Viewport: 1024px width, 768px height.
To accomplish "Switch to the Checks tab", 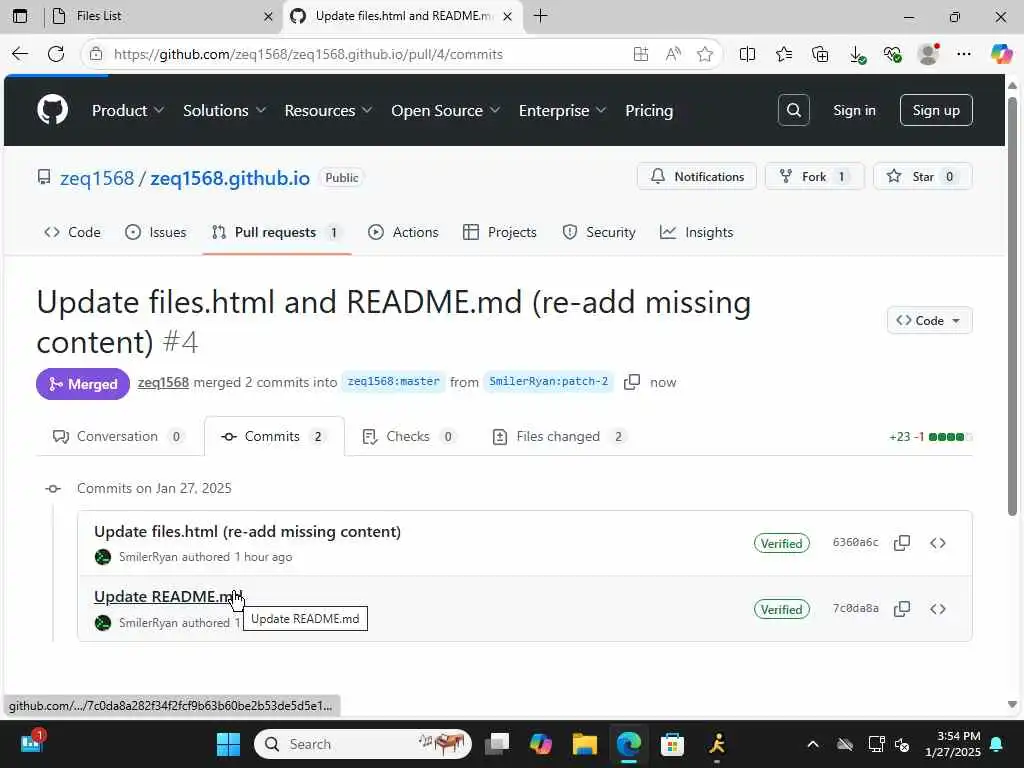I will 408,436.
